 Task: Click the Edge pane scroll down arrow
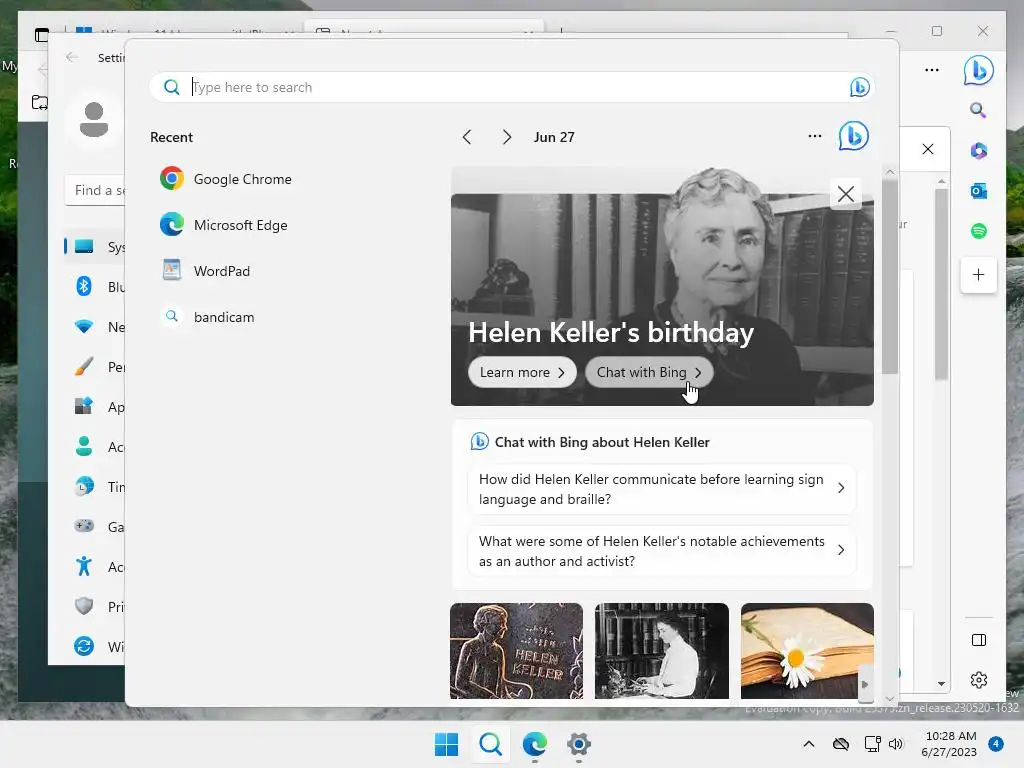point(941,684)
